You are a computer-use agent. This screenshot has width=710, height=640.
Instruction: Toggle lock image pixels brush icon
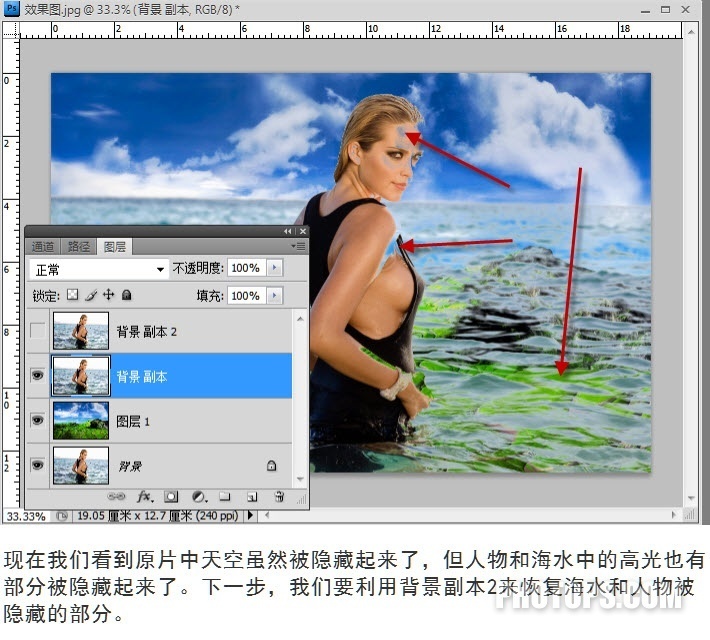[91, 295]
